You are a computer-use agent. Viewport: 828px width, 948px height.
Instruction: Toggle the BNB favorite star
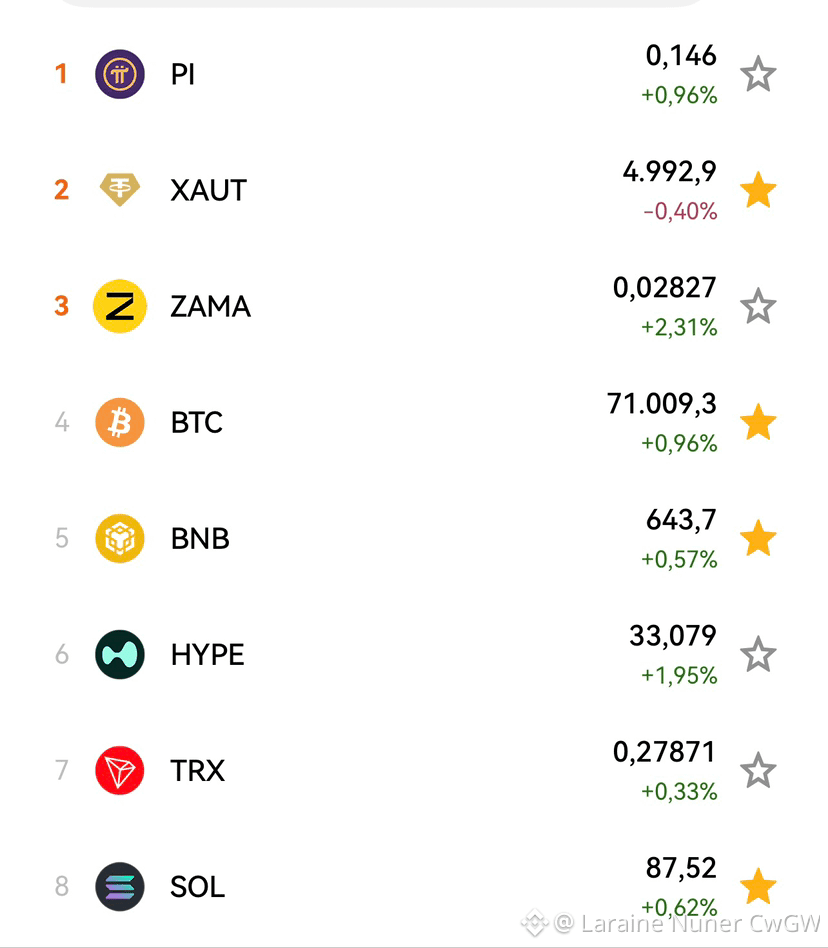758,538
